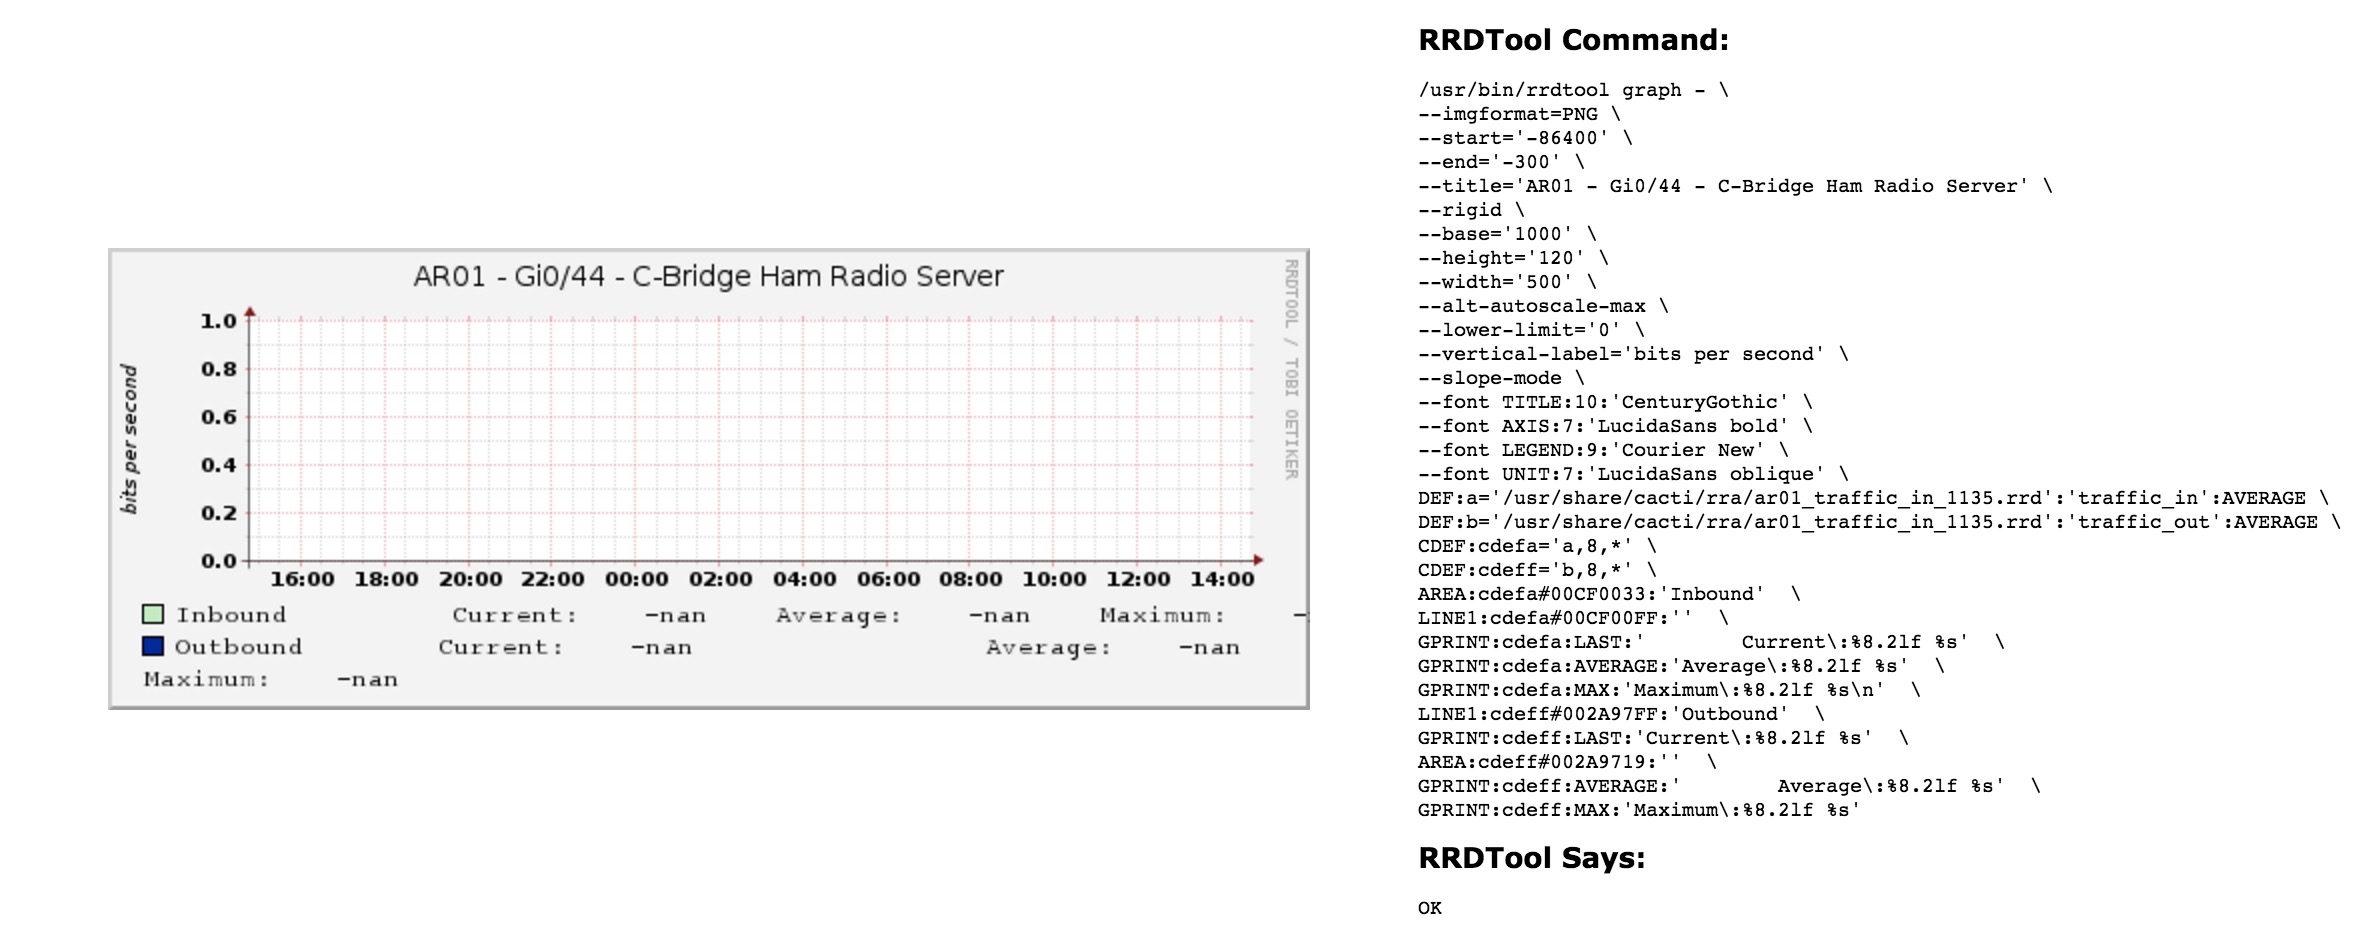
Task: Click the GPRINT:cdefa:AVERAGE line
Action: pos(1681,666)
